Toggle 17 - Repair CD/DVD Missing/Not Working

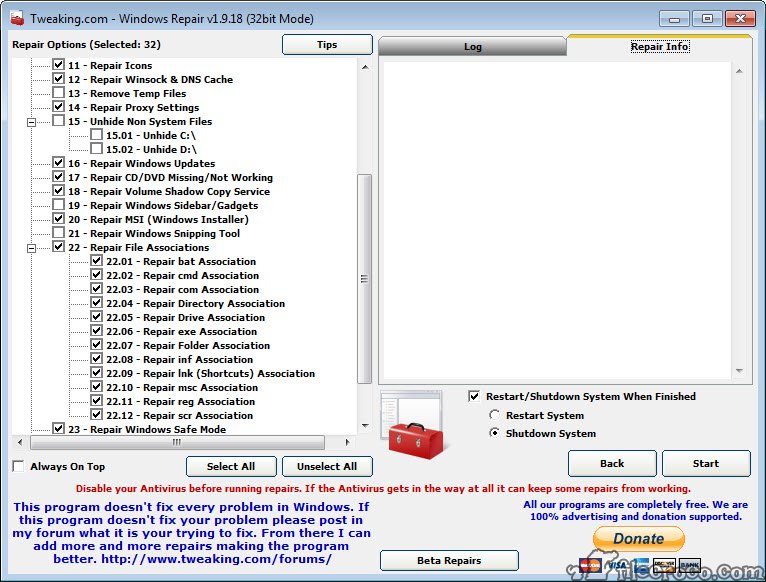click(x=59, y=177)
